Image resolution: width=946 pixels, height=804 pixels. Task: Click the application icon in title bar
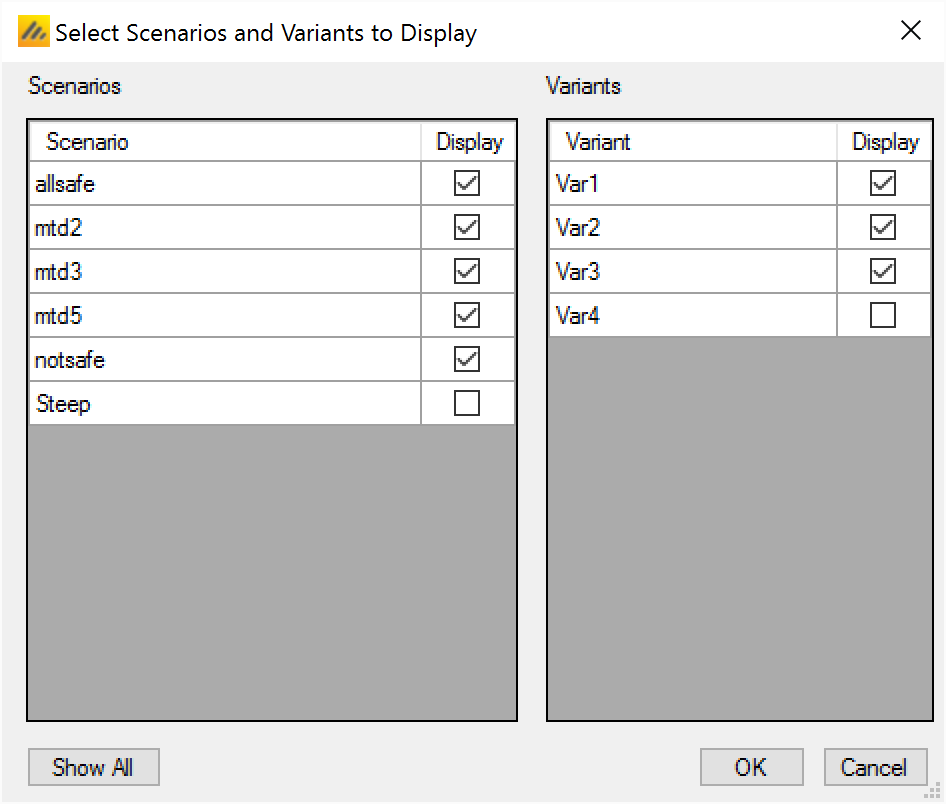(x=33, y=32)
